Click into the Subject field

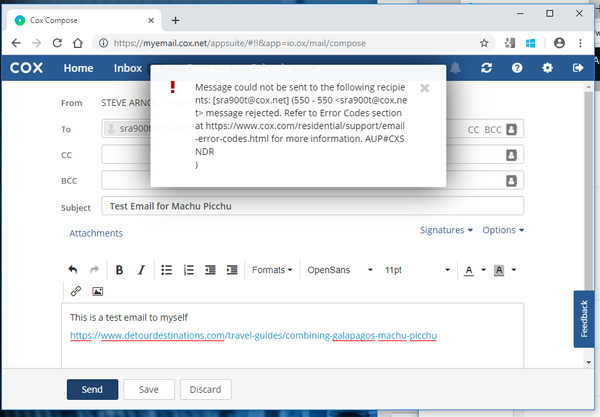[x=313, y=206]
